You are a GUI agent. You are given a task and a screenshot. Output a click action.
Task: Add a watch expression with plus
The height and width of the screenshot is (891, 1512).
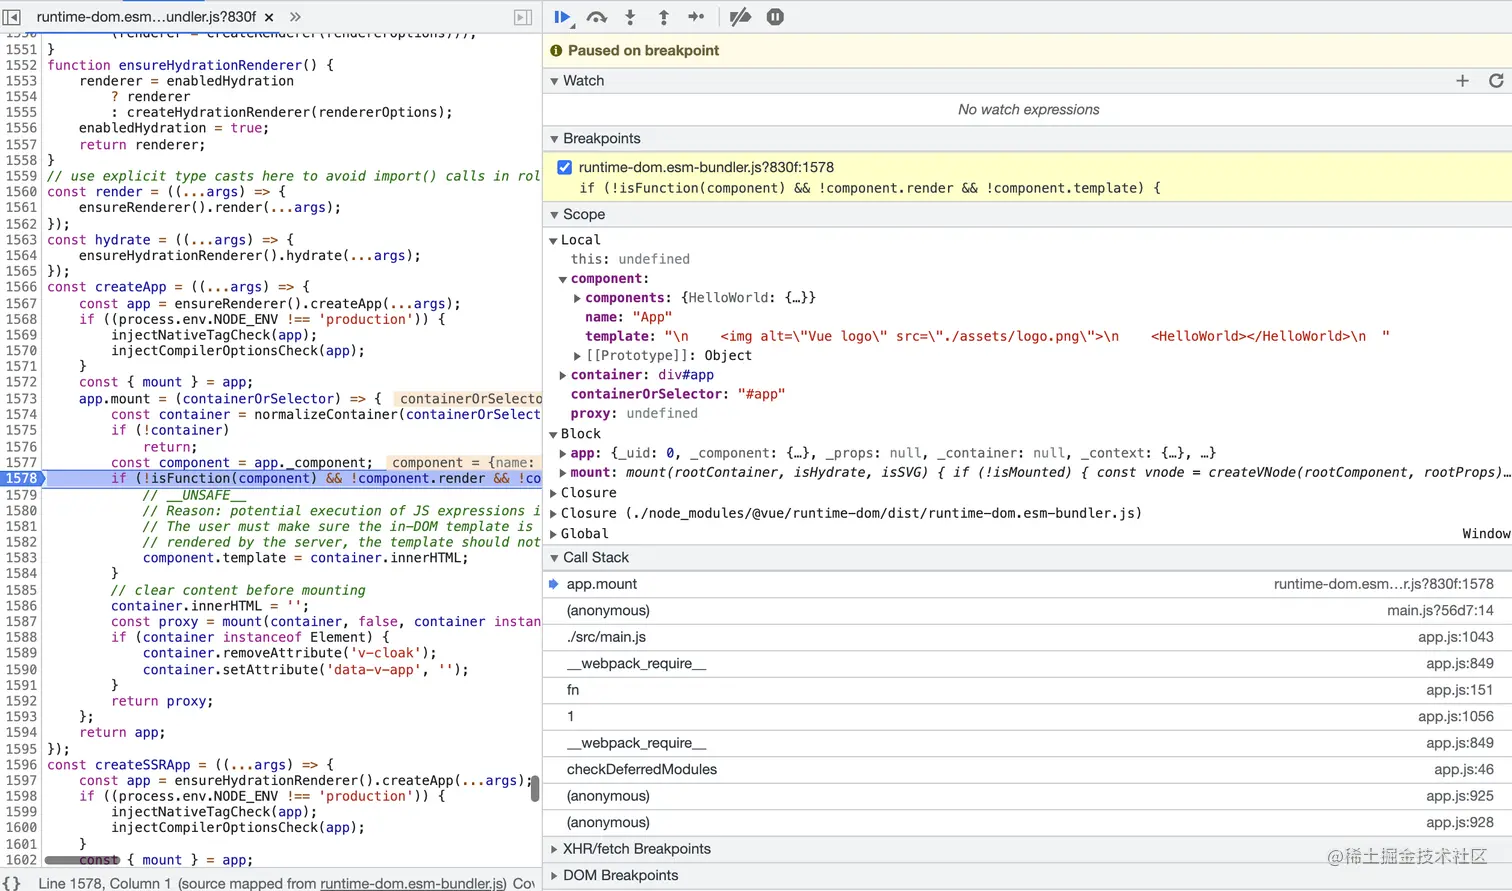point(1462,81)
